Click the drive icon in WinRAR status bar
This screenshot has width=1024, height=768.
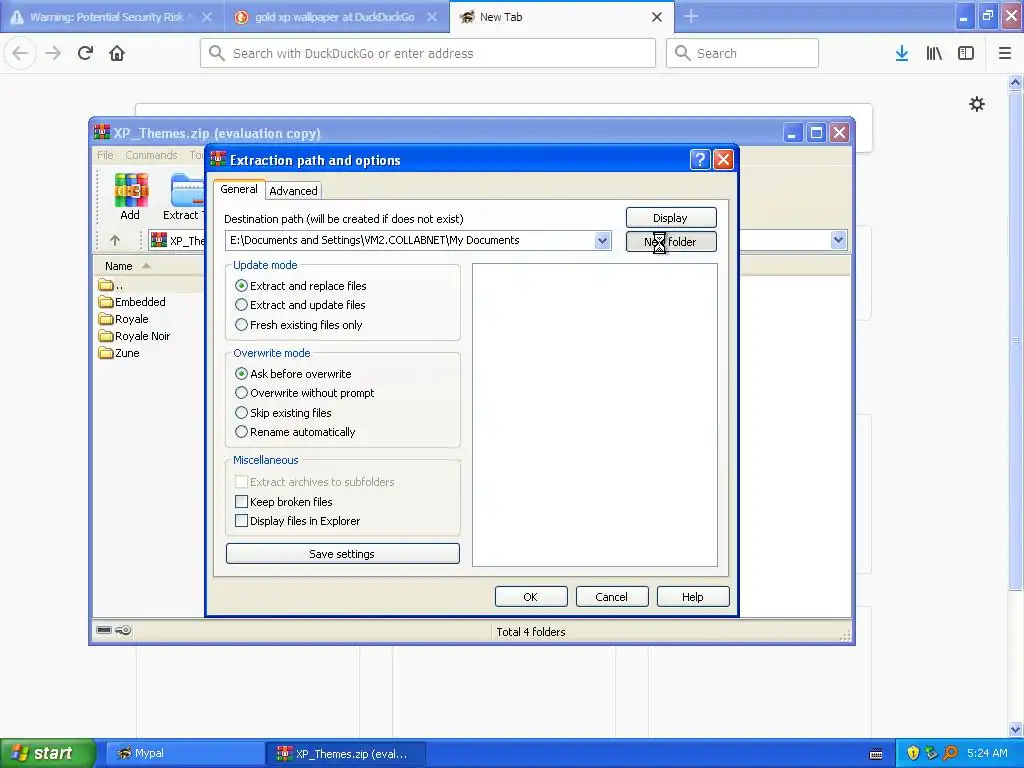104,630
